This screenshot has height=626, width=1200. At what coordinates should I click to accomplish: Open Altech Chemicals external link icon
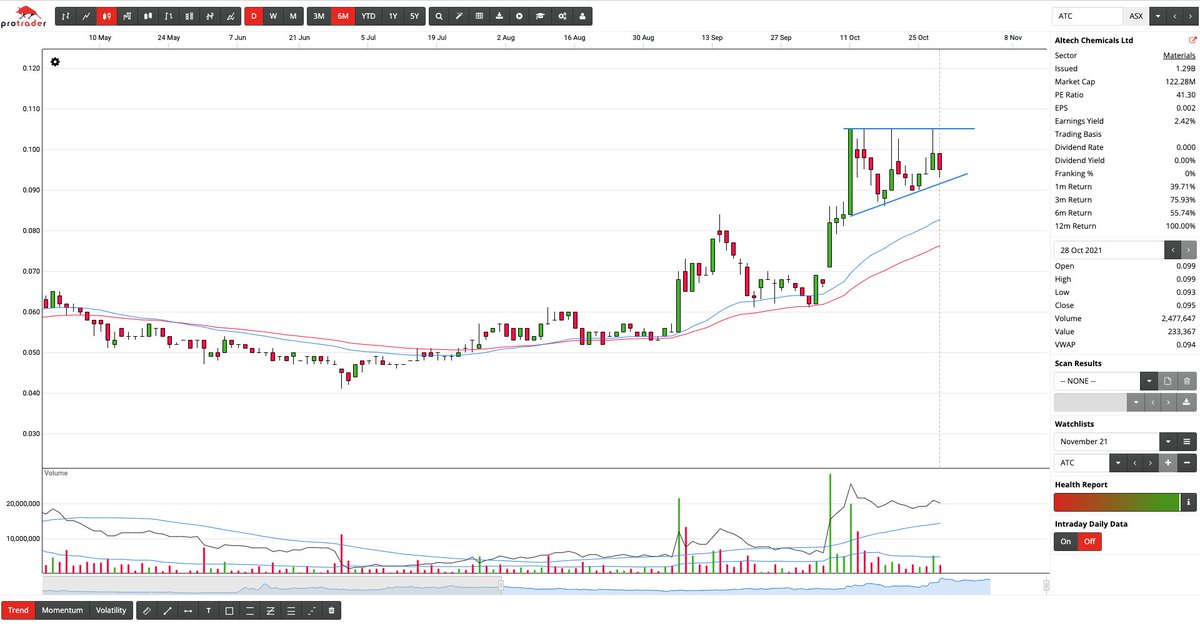click(x=1192, y=40)
